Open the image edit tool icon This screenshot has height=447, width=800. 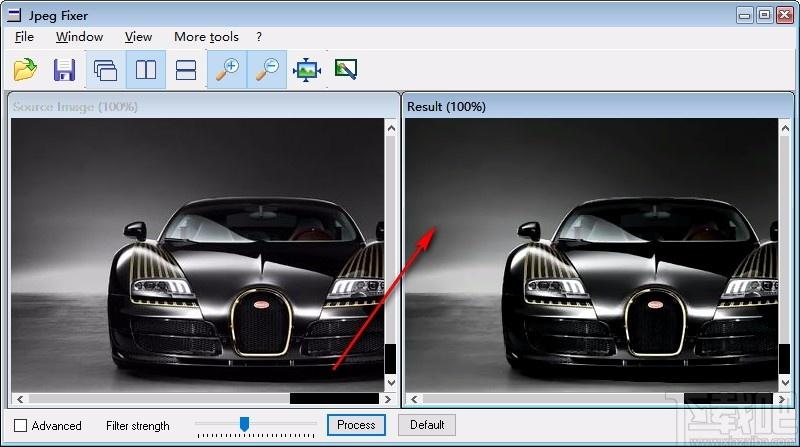point(346,69)
